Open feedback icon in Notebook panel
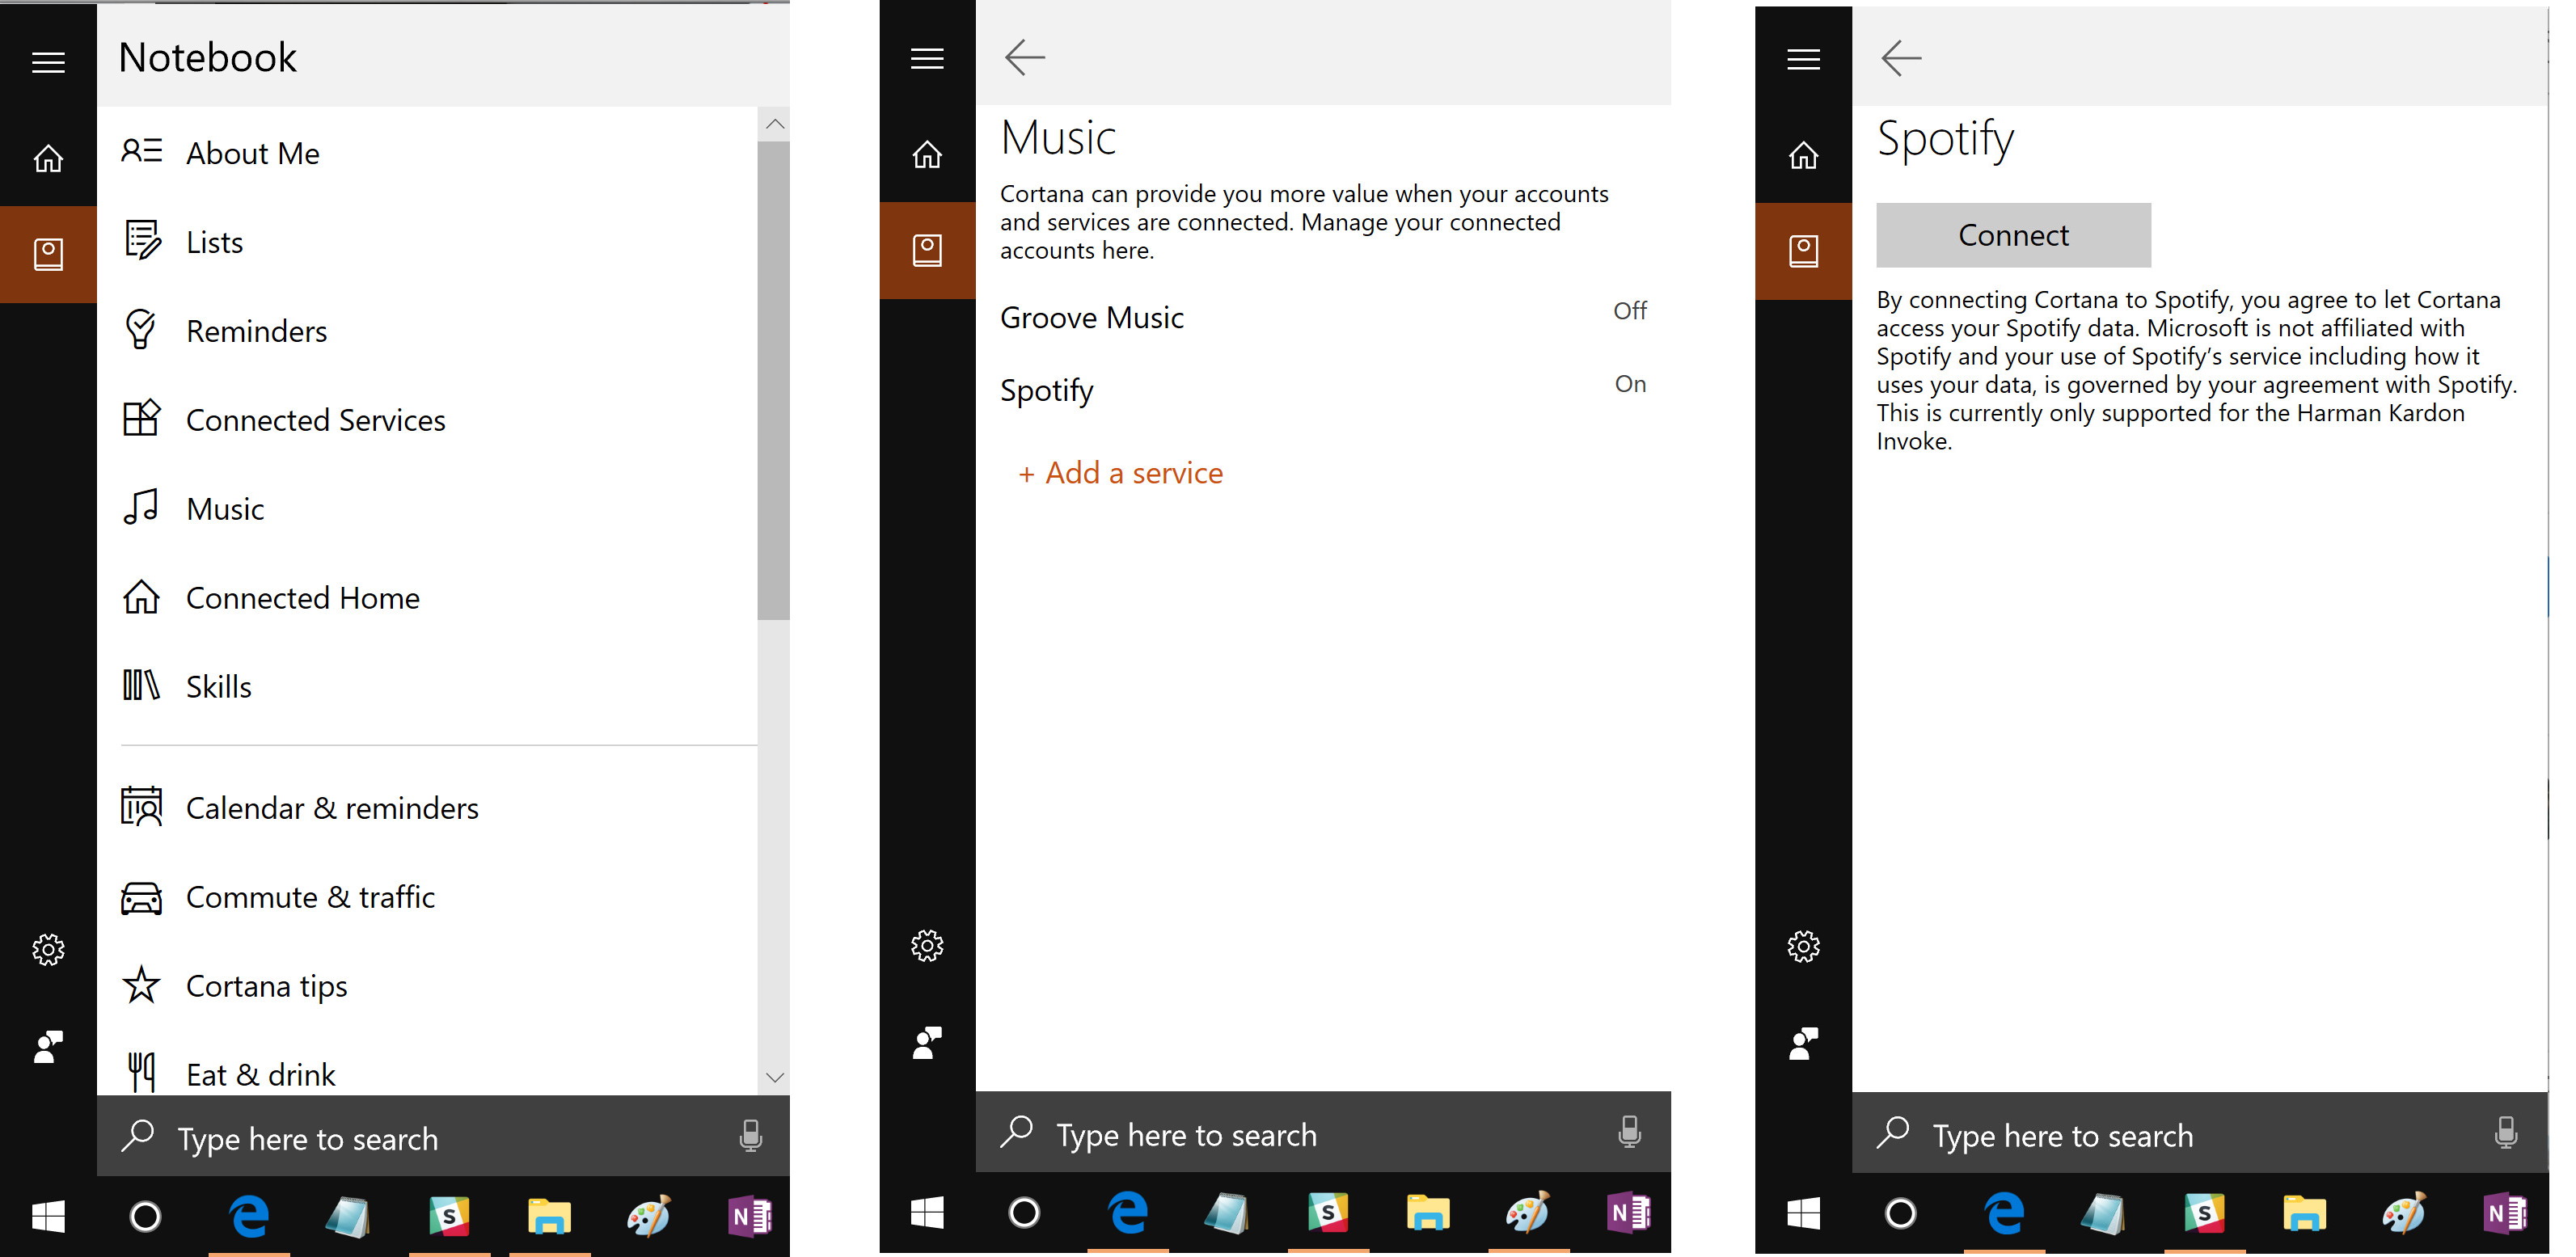Image resolution: width=2576 pixels, height=1257 pixels. point(48,1046)
